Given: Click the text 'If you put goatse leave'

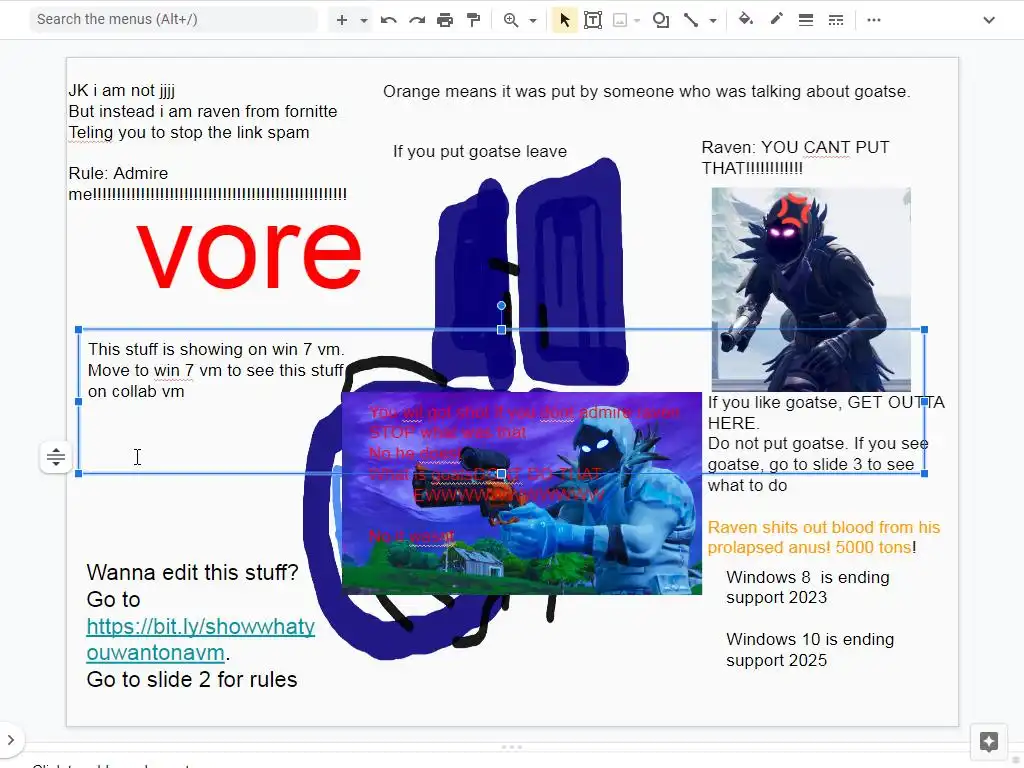Looking at the screenshot, I should pos(480,152).
